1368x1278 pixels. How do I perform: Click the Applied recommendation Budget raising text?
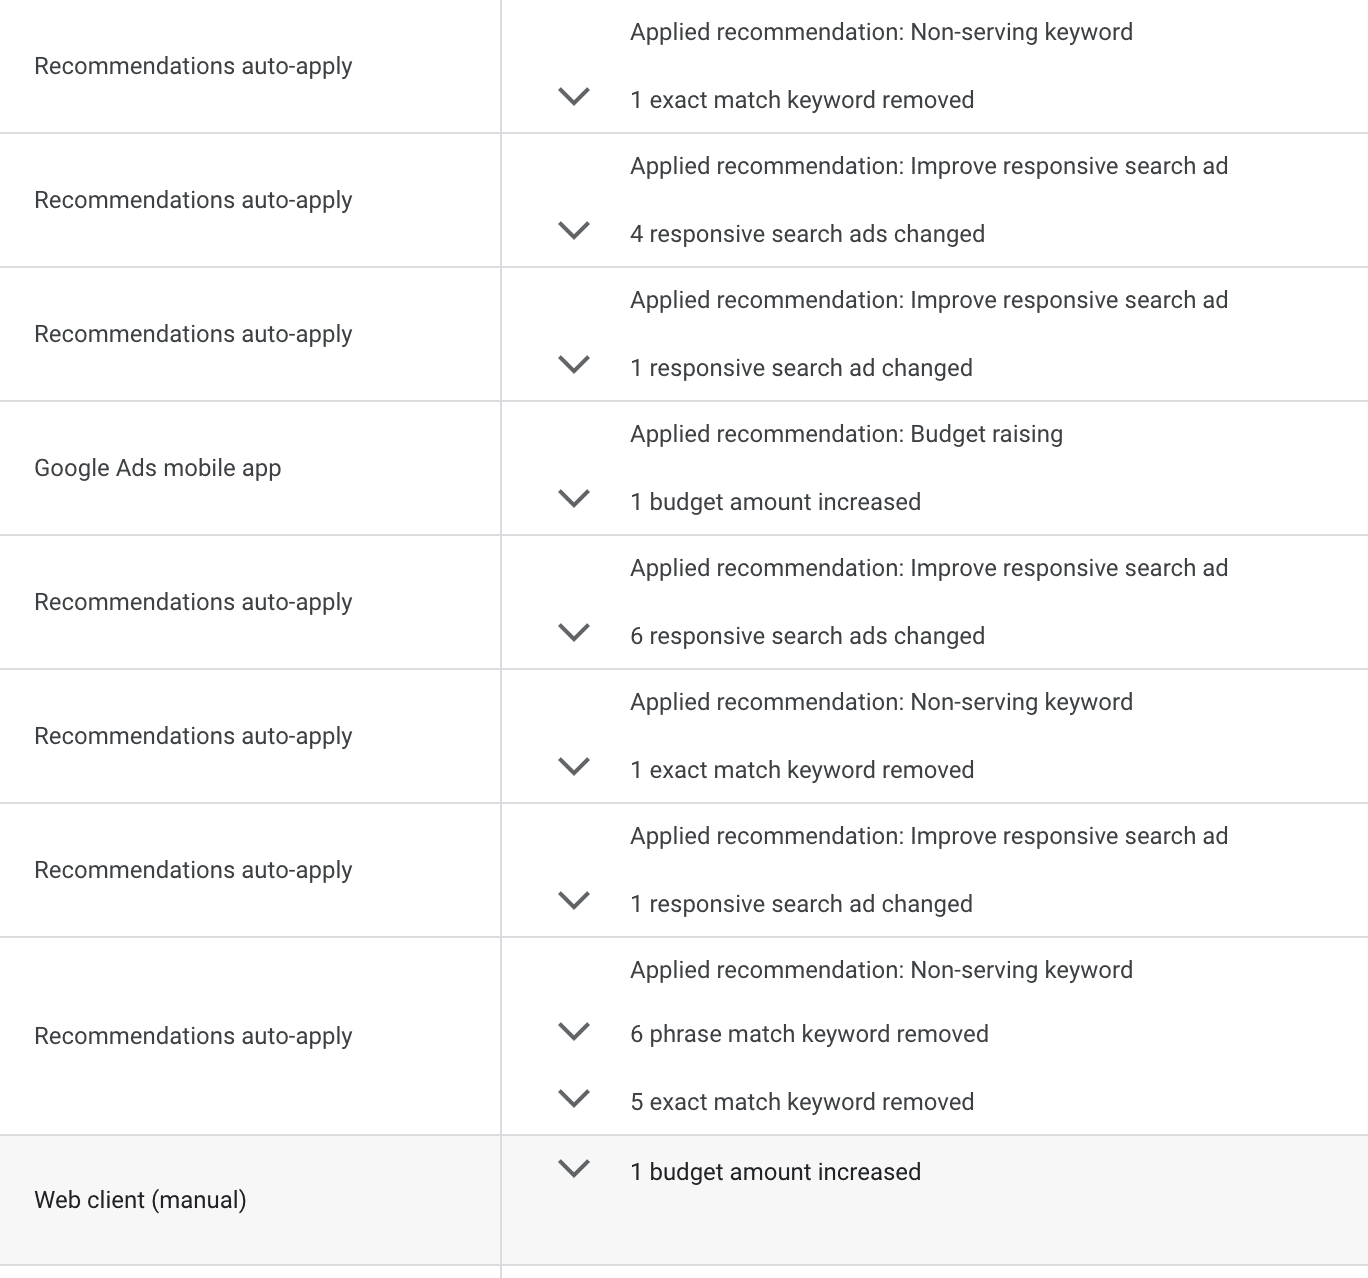point(846,433)
